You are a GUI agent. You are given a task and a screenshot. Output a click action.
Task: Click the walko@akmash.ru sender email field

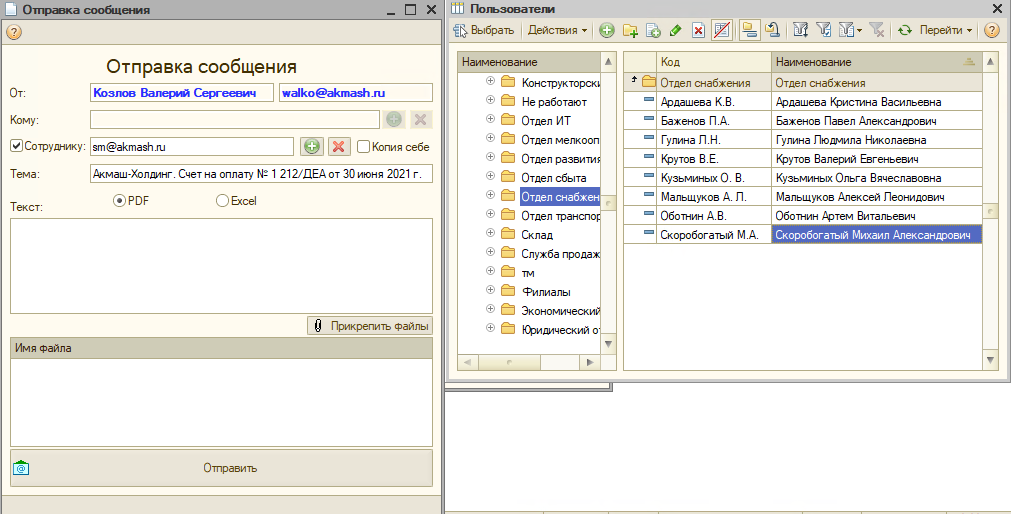(356, 92)
